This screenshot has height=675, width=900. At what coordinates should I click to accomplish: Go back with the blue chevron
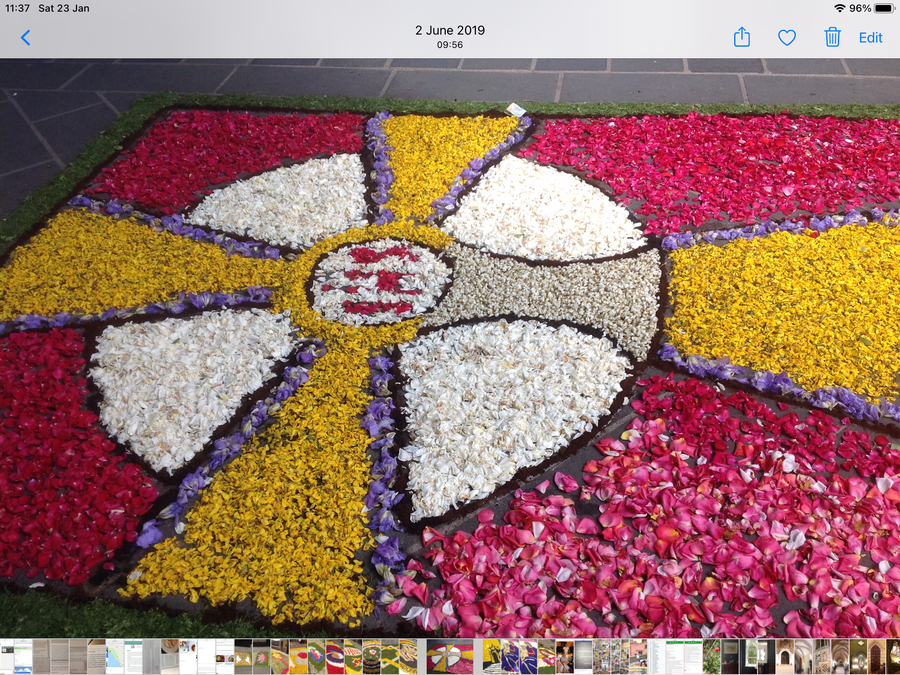25,38
